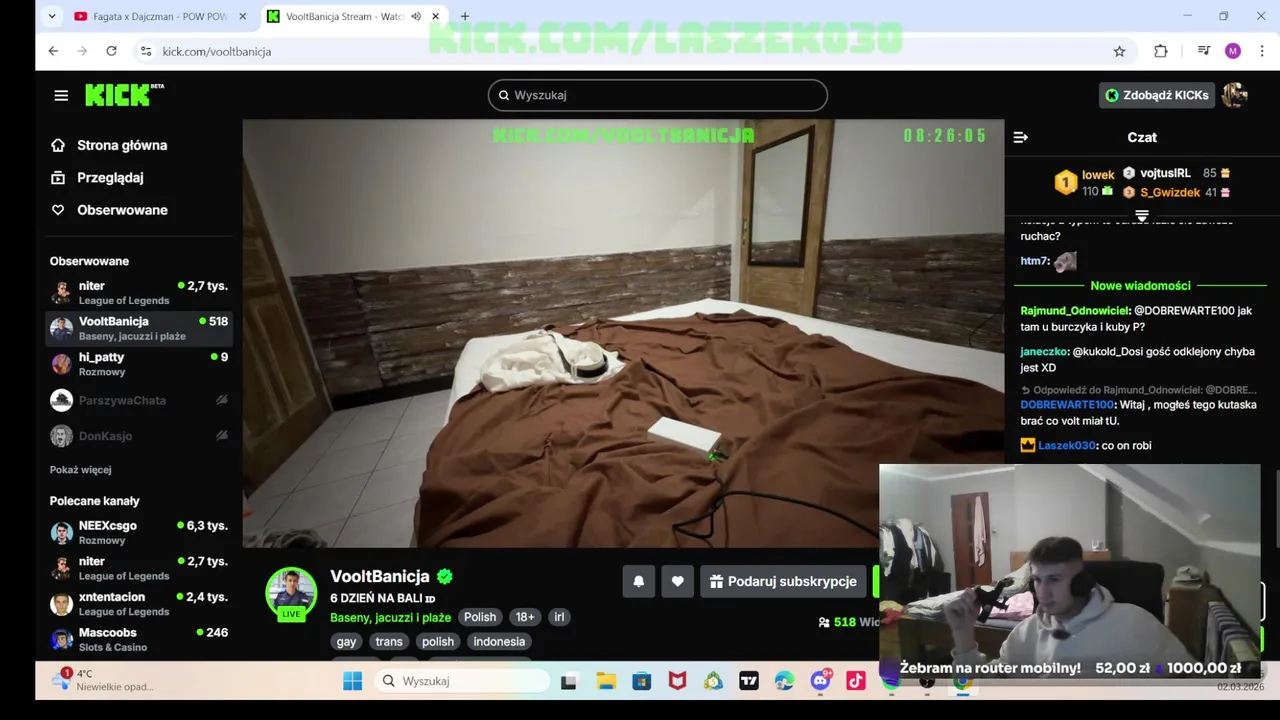Screen dimensions: 1280x720
Task: Open Chrome profile M avatar
Action: [1233, 51]
